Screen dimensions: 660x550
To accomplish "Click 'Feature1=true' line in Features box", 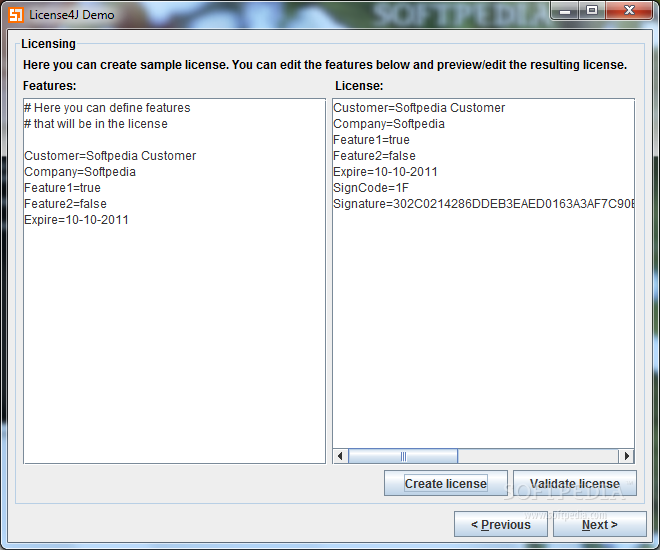I will 62,188.
